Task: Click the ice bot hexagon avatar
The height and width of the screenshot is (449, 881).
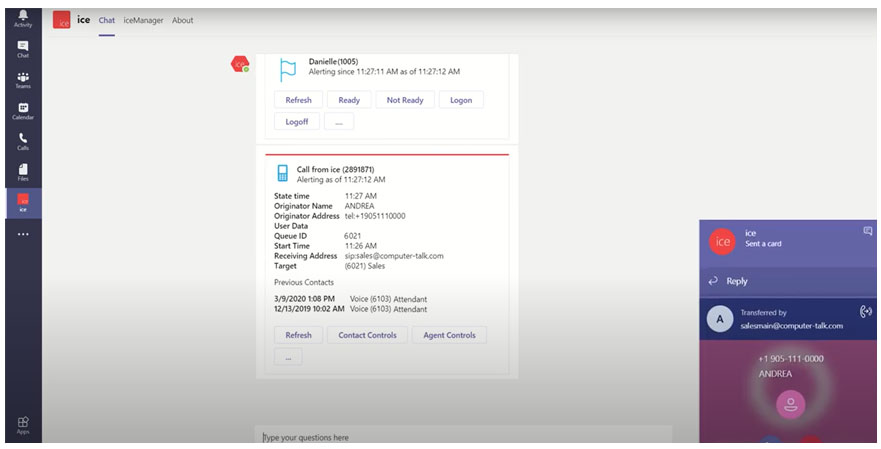Action: pos(240,64)
